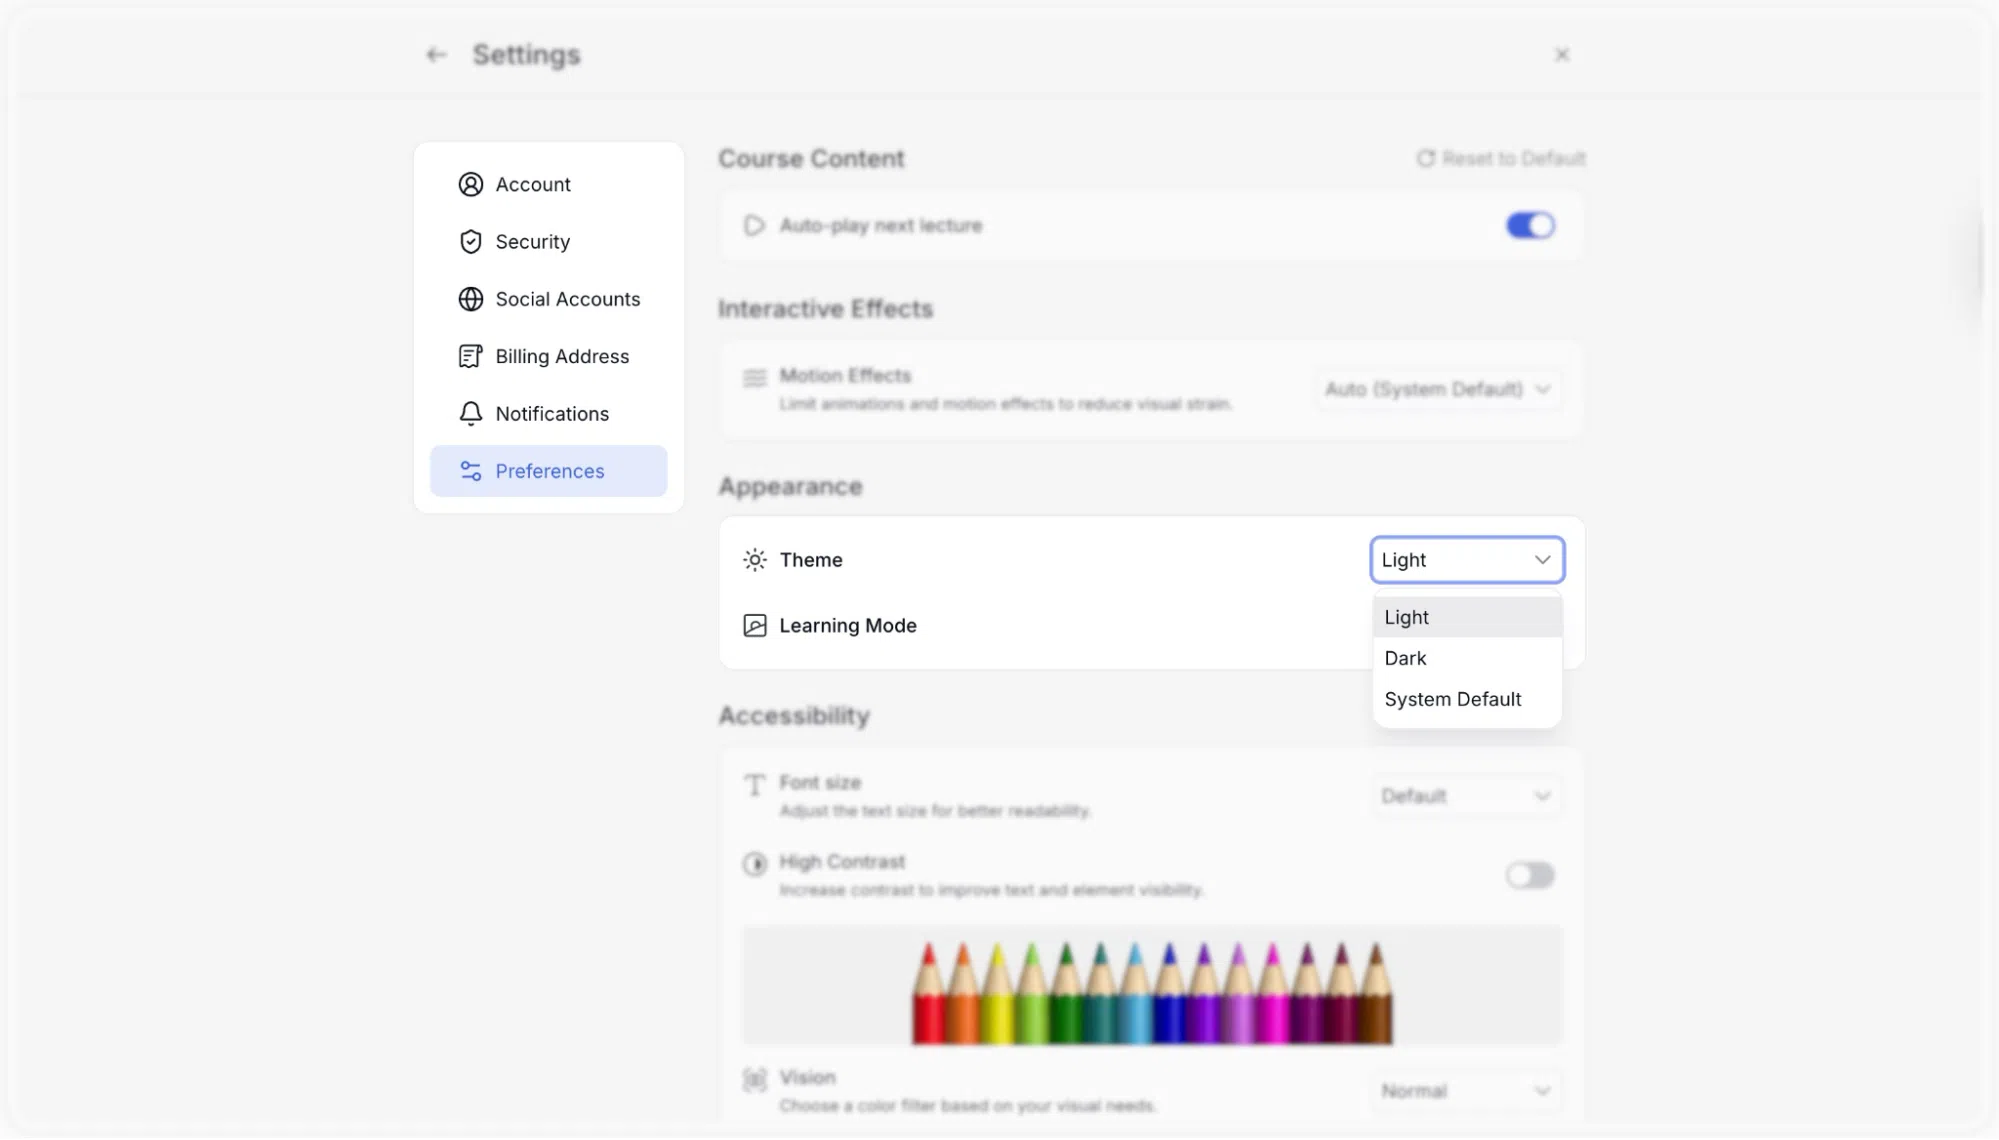Screen dimensions: 1999x1140
Task: Select the Preferences sidebar item
Action: tap(548, 471)
